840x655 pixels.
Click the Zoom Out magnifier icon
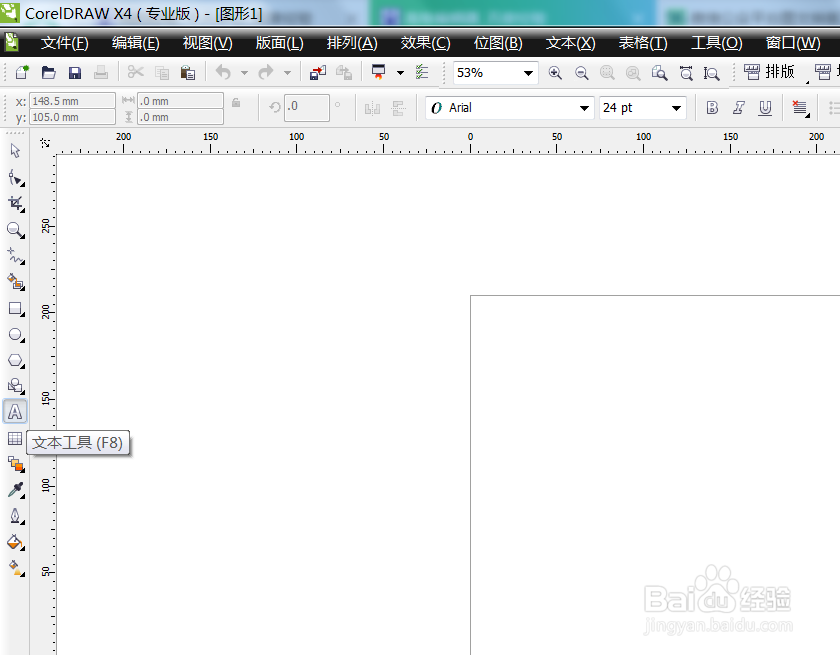point(581,73)
